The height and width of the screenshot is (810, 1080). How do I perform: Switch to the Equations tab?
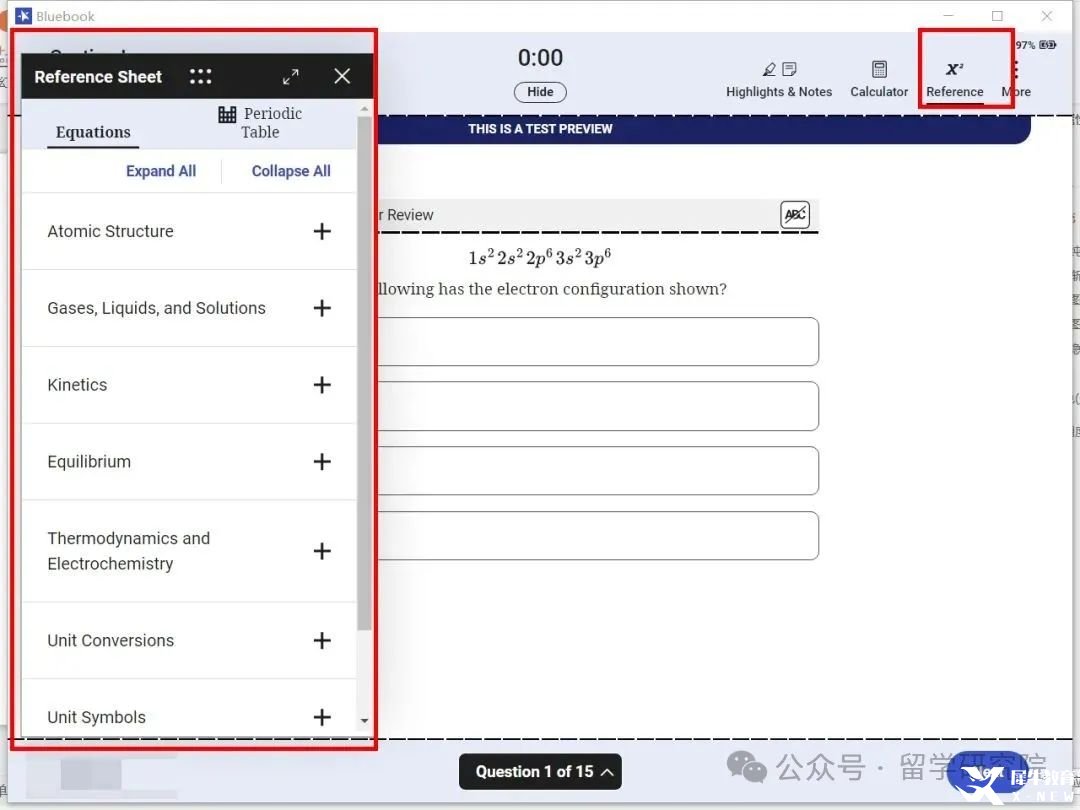pyautogui.click(x=93, y=132)
